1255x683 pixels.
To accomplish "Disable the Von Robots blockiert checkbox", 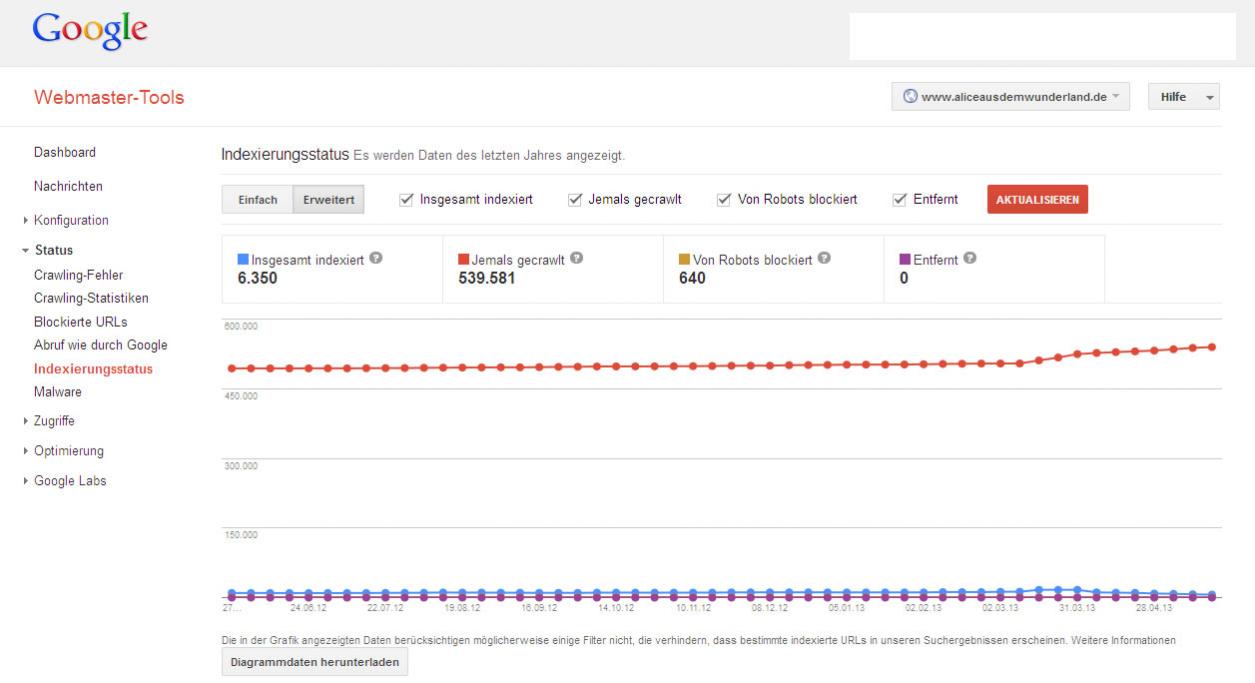I will (x=724, y=200).
